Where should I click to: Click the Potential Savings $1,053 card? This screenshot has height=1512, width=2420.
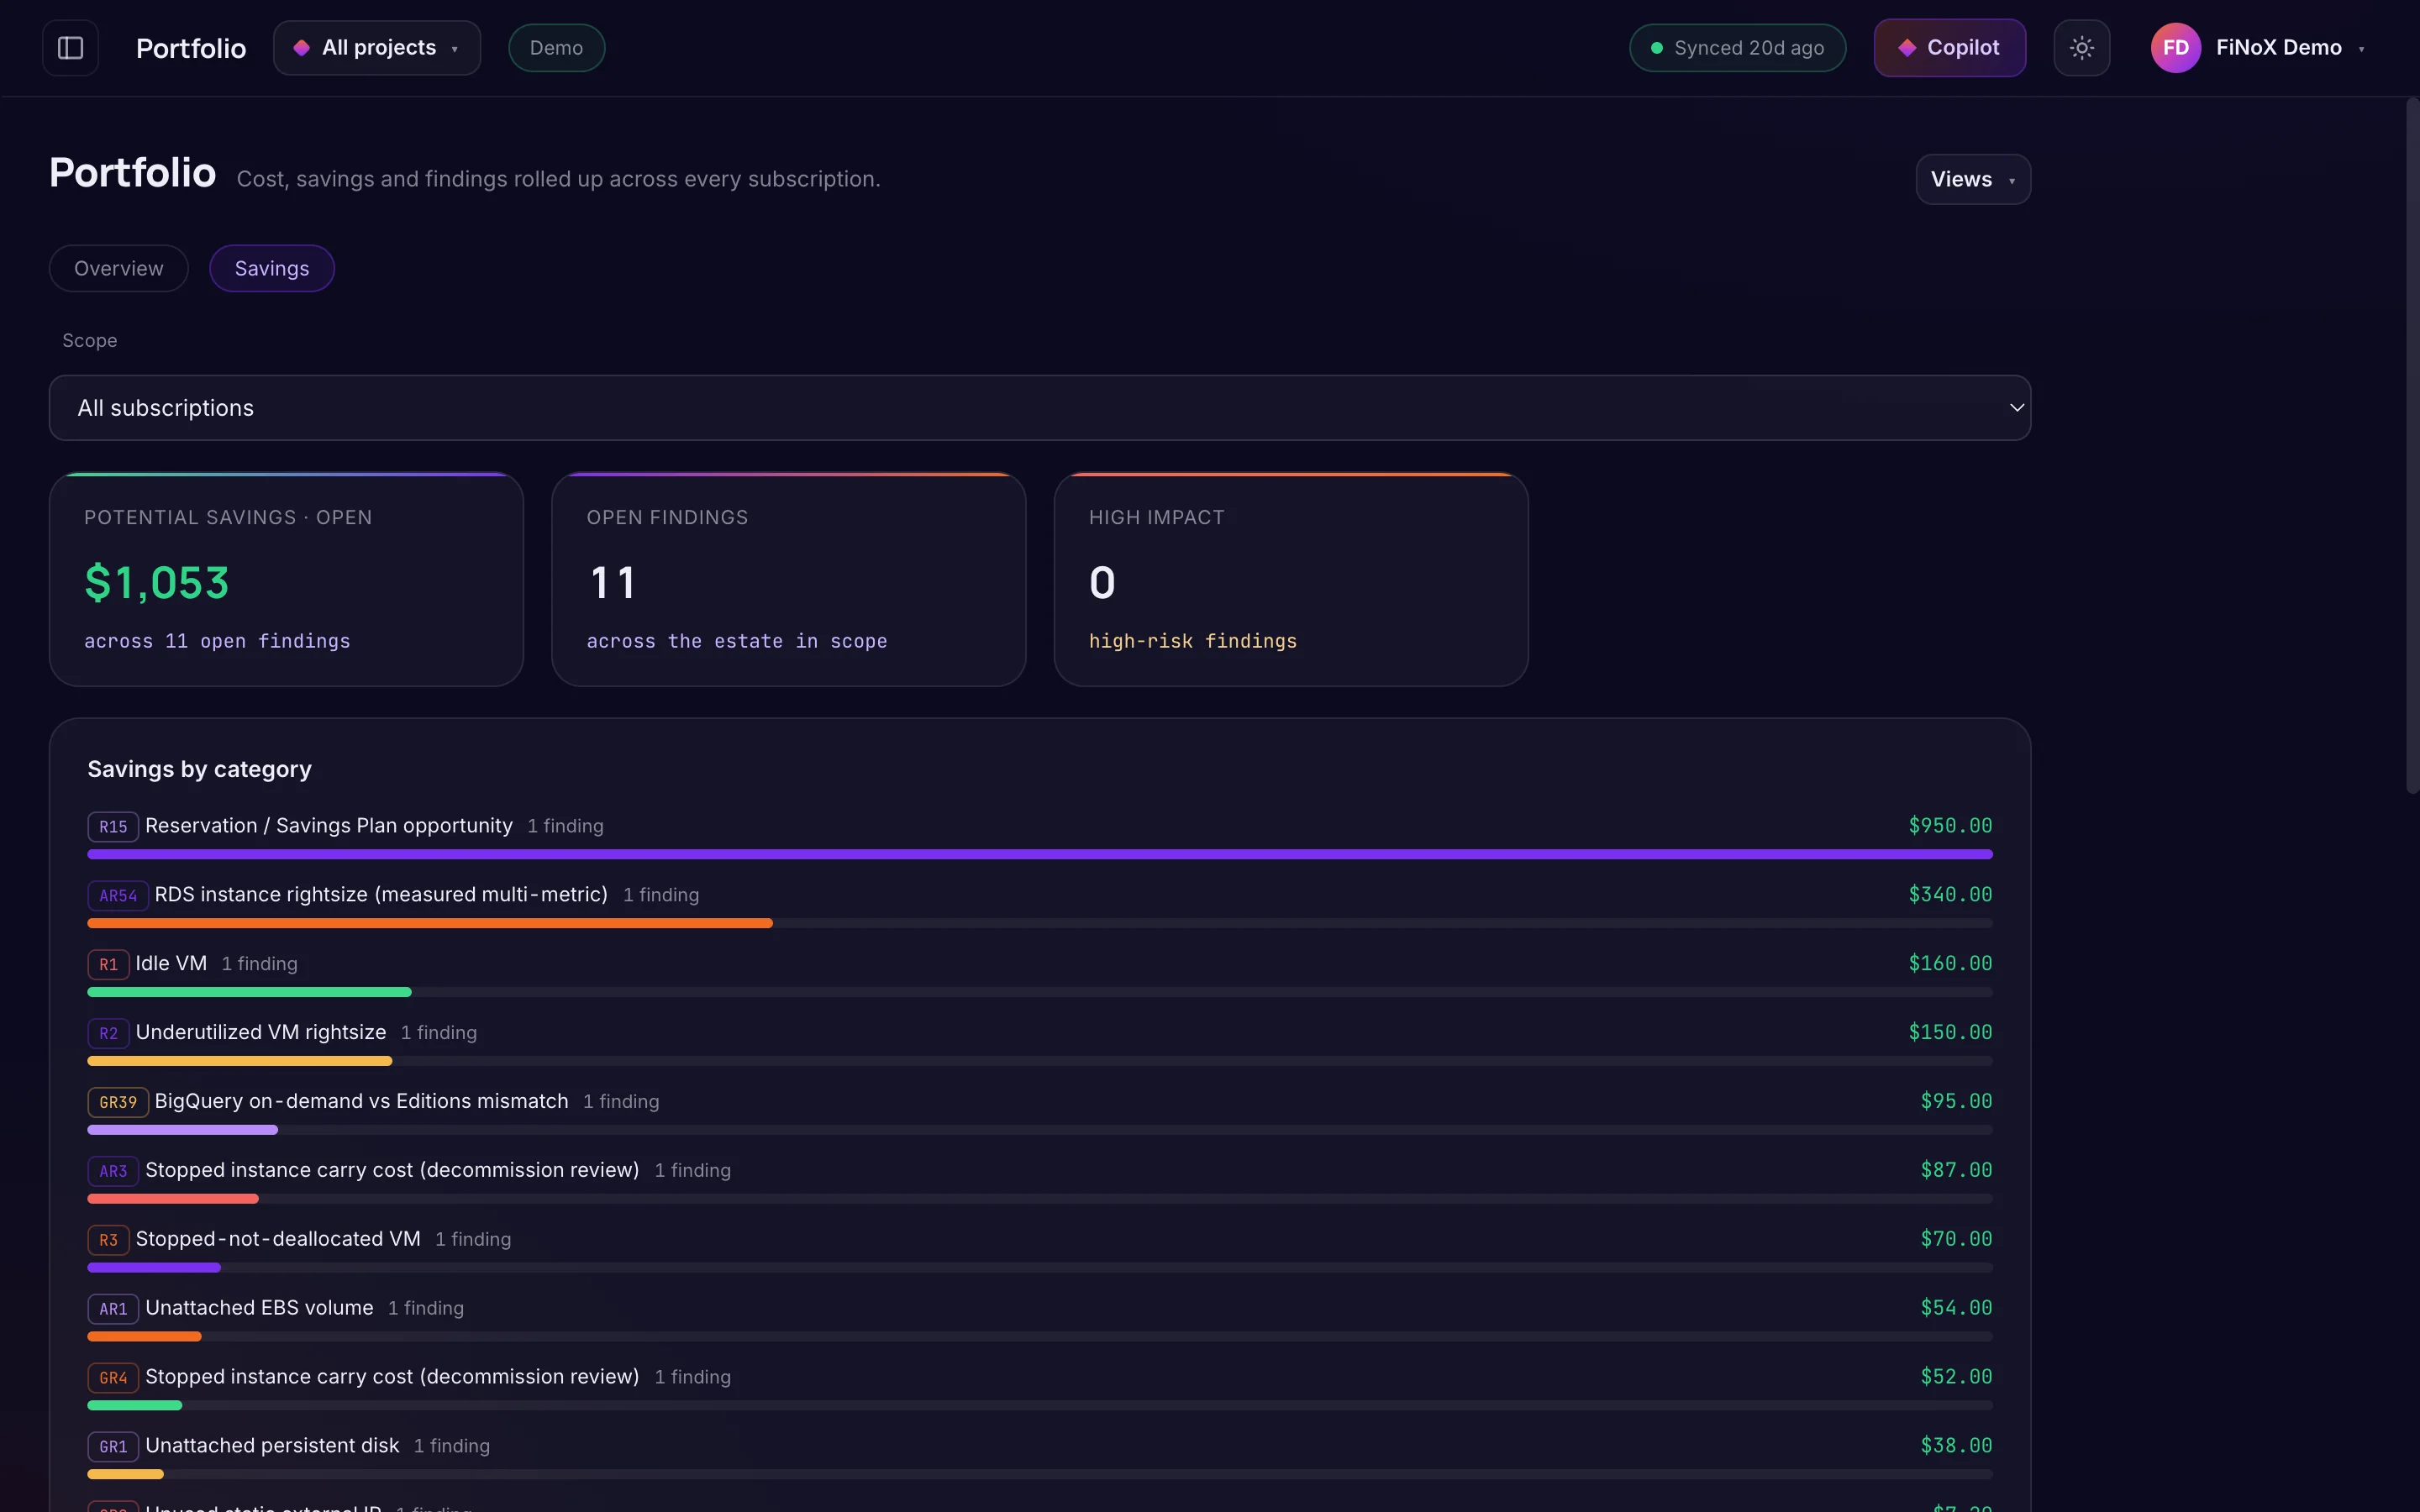(286, 580)
